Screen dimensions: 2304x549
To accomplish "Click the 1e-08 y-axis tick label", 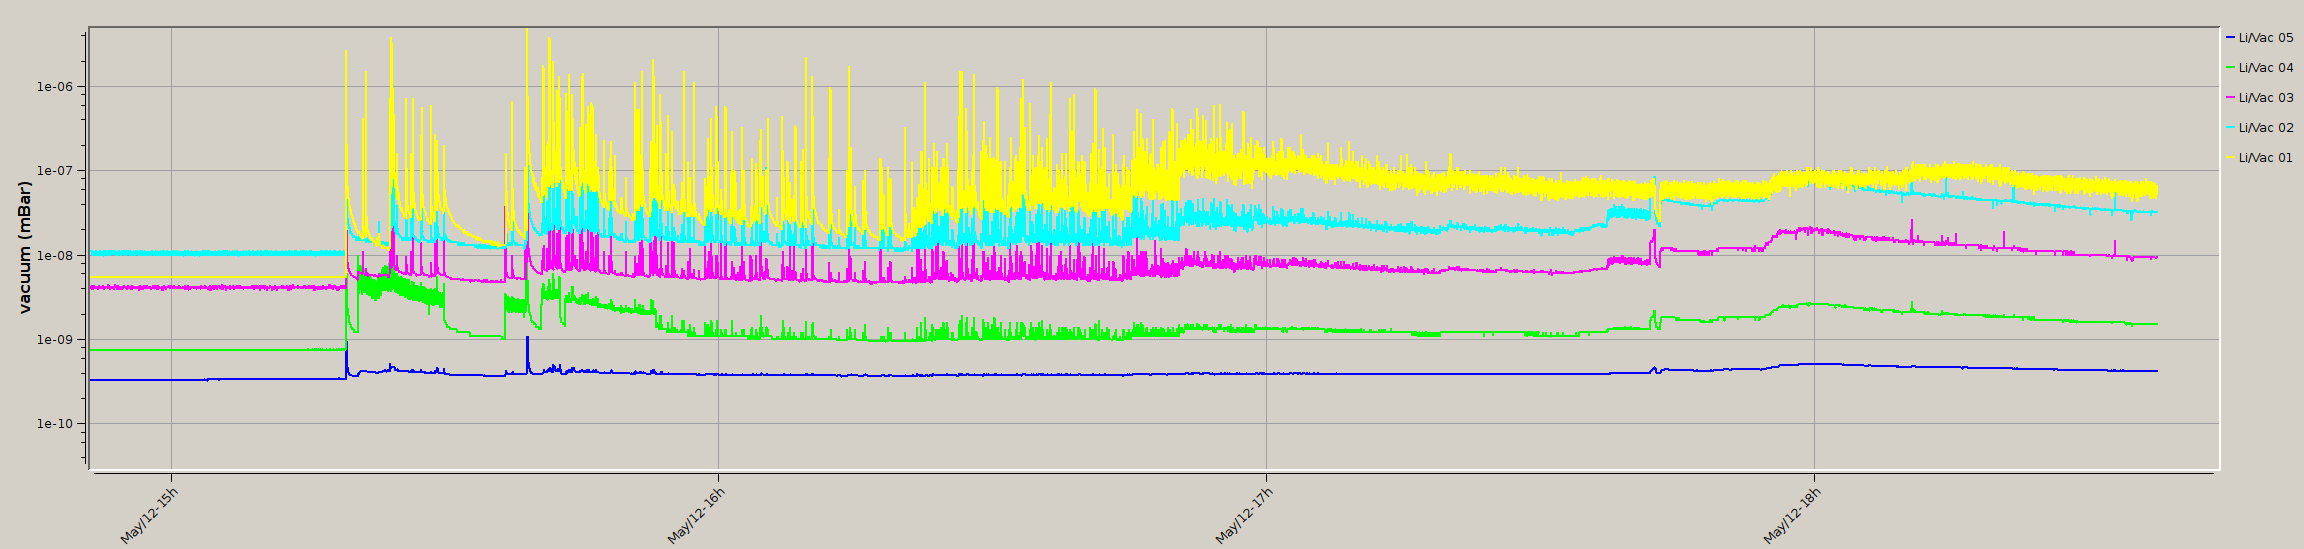I will click(x=57, y=256).
